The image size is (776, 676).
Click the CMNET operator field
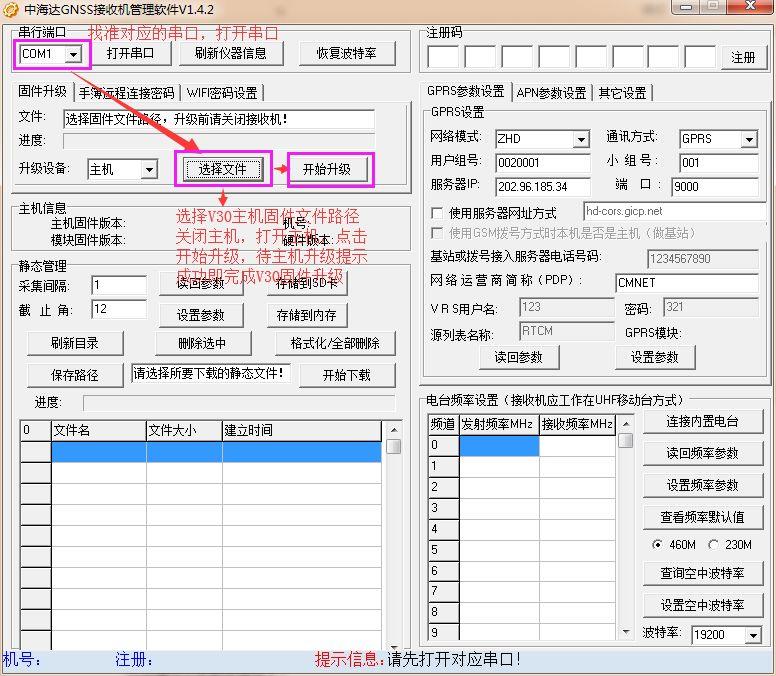click(687, 283)
